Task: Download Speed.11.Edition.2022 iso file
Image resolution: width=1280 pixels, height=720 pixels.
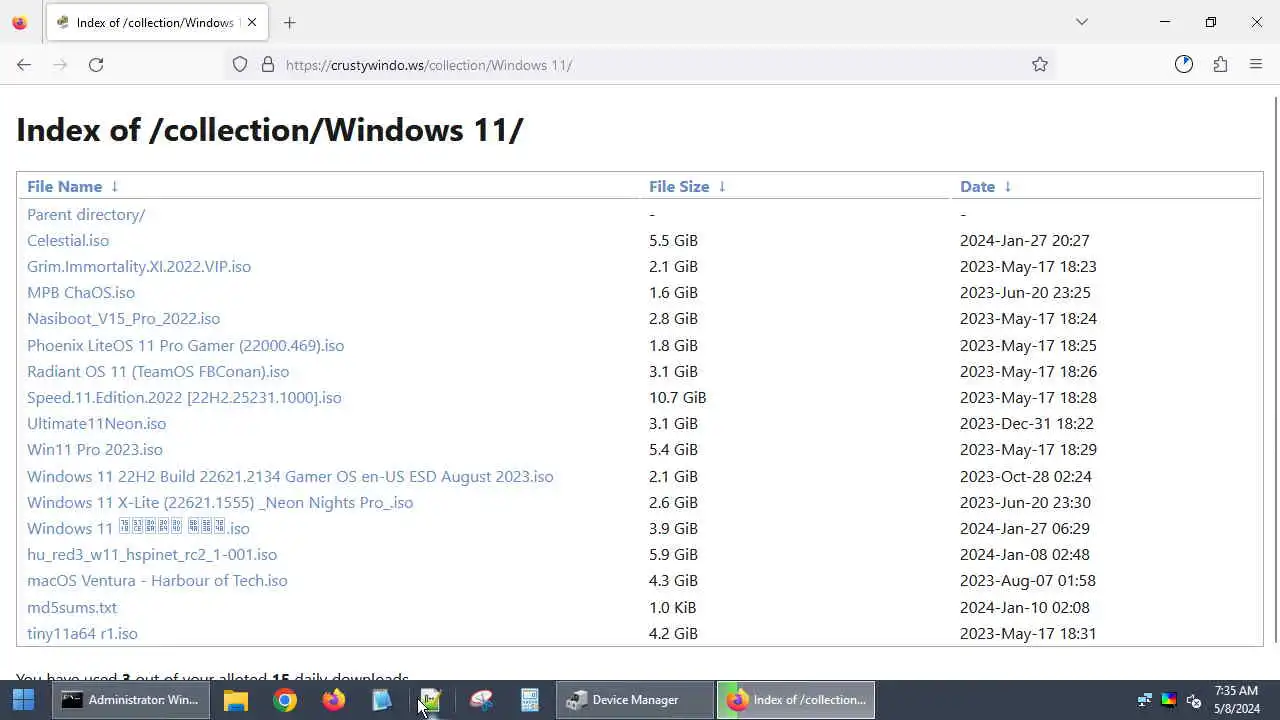Action: click(x=184, y=397)
